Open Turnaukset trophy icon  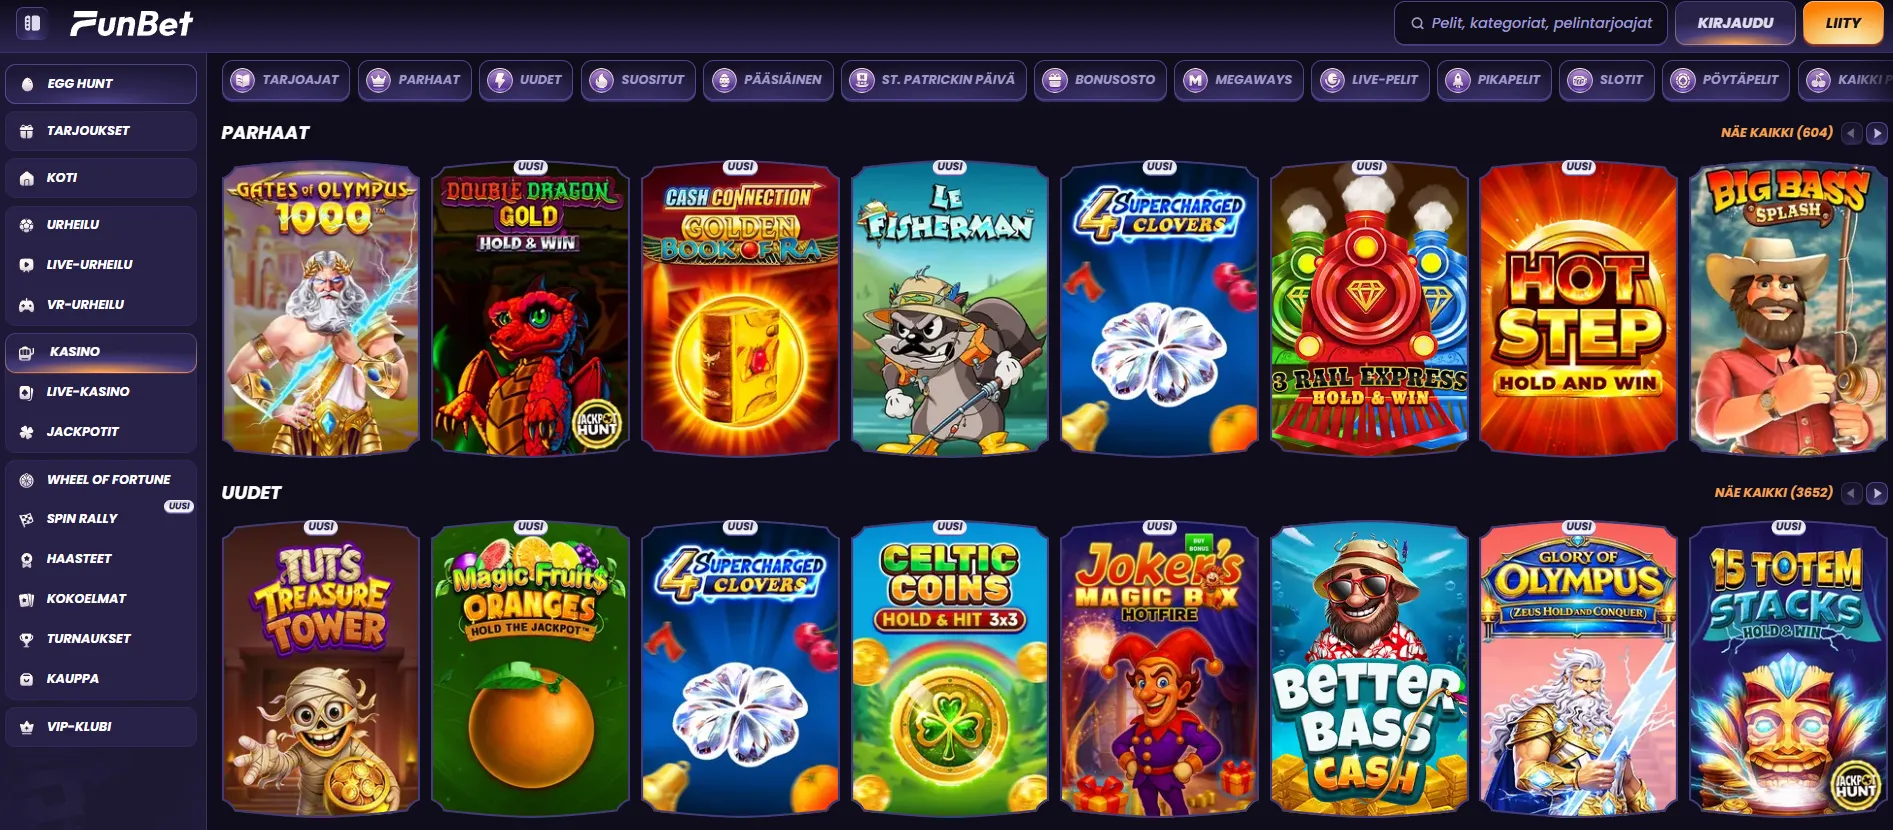[27, 639]
